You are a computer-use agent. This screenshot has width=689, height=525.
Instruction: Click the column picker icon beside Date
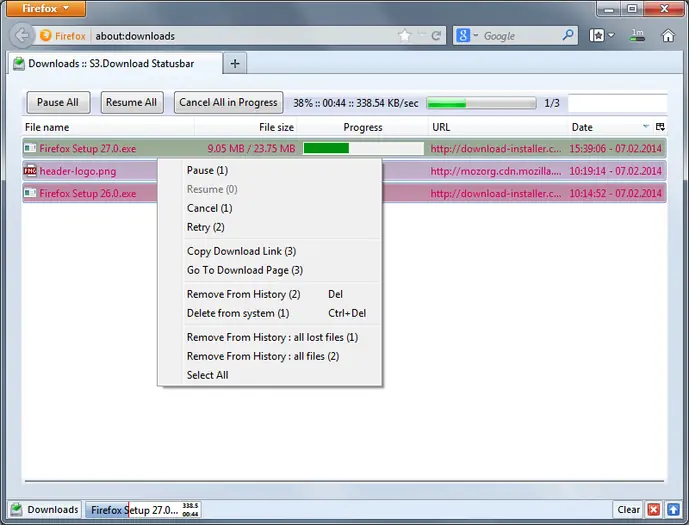[660, 127]
